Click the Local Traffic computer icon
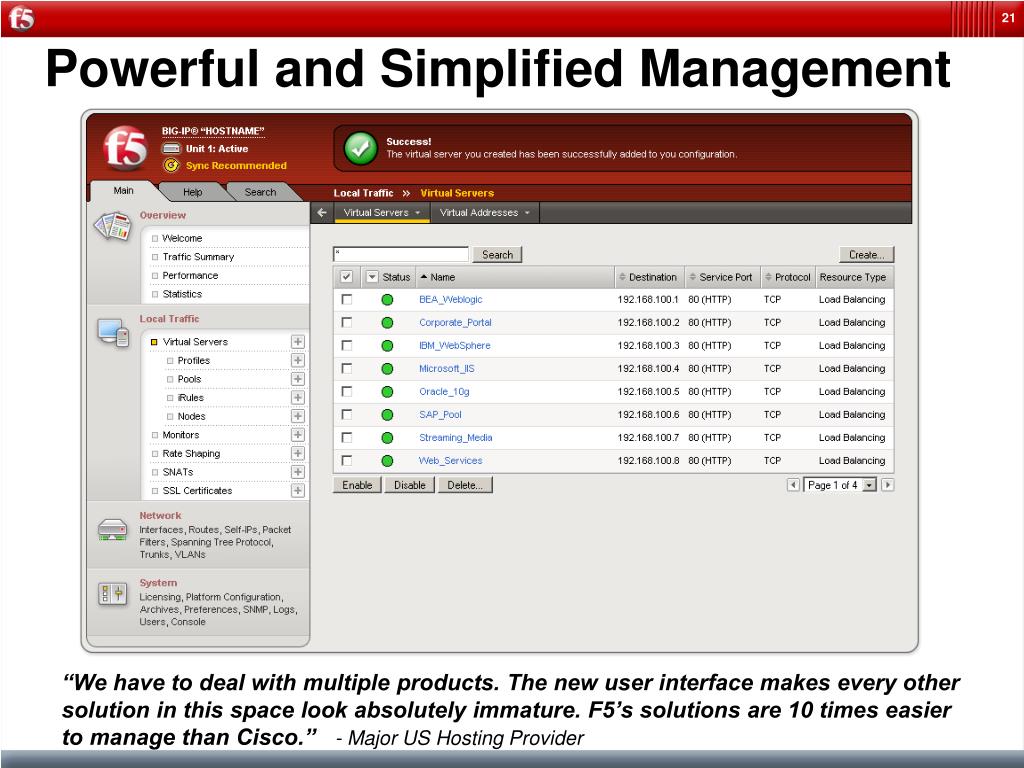 coord(114,332)
